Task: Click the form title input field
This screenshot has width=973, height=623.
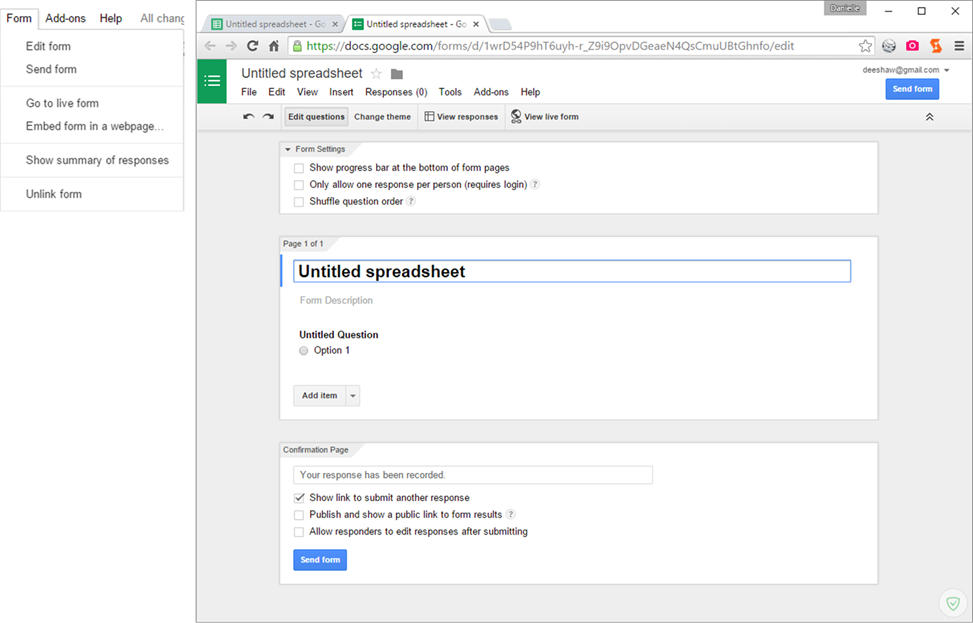Action: click(572, 271)
